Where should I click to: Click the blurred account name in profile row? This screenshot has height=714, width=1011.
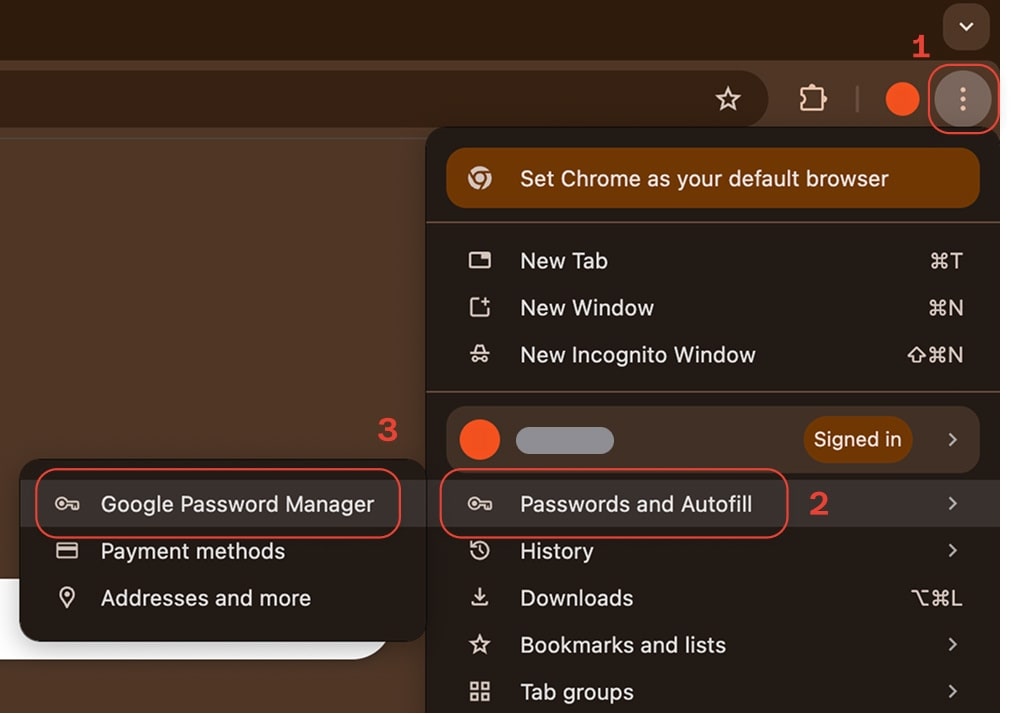tap(565, 440)
